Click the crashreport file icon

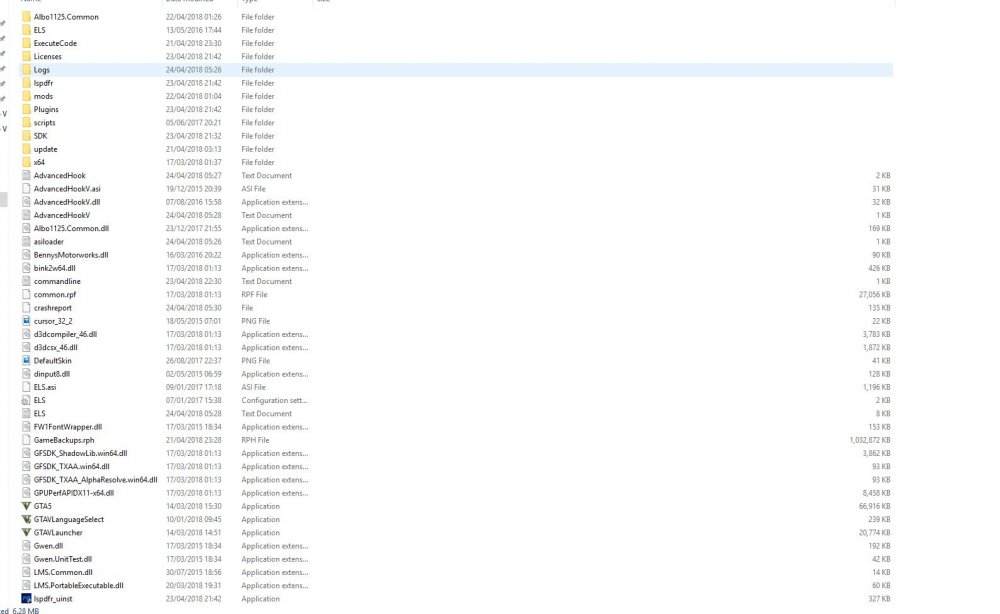click(26, 307)
